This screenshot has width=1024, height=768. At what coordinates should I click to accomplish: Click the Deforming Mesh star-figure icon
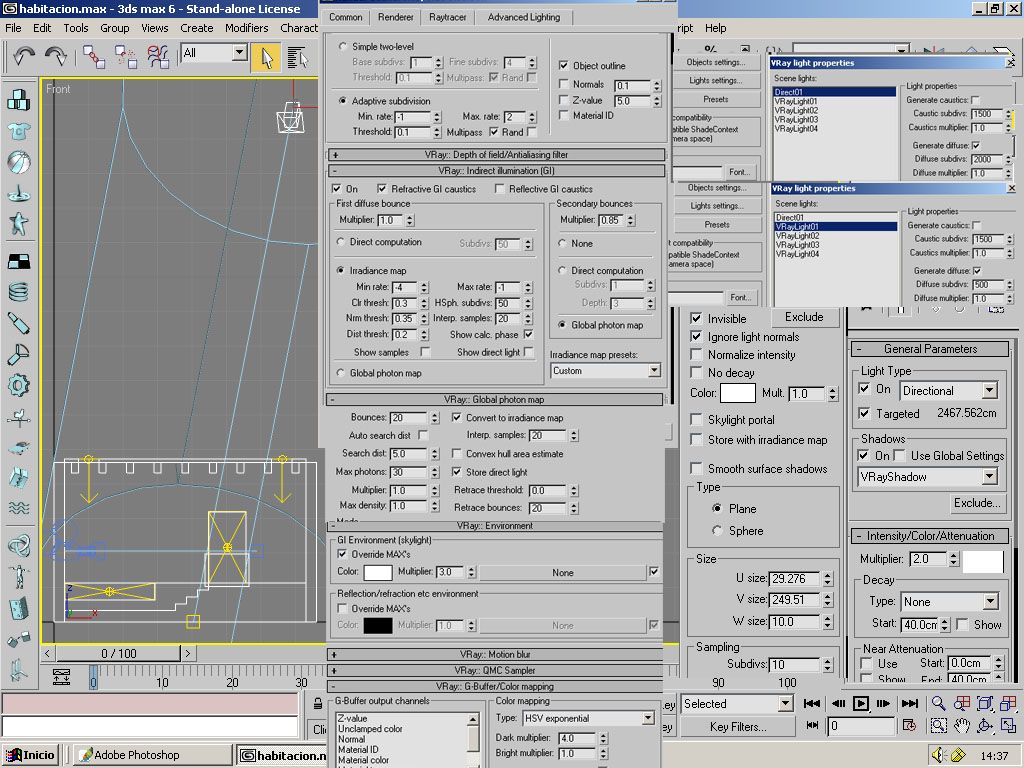[x=18, y=224]
